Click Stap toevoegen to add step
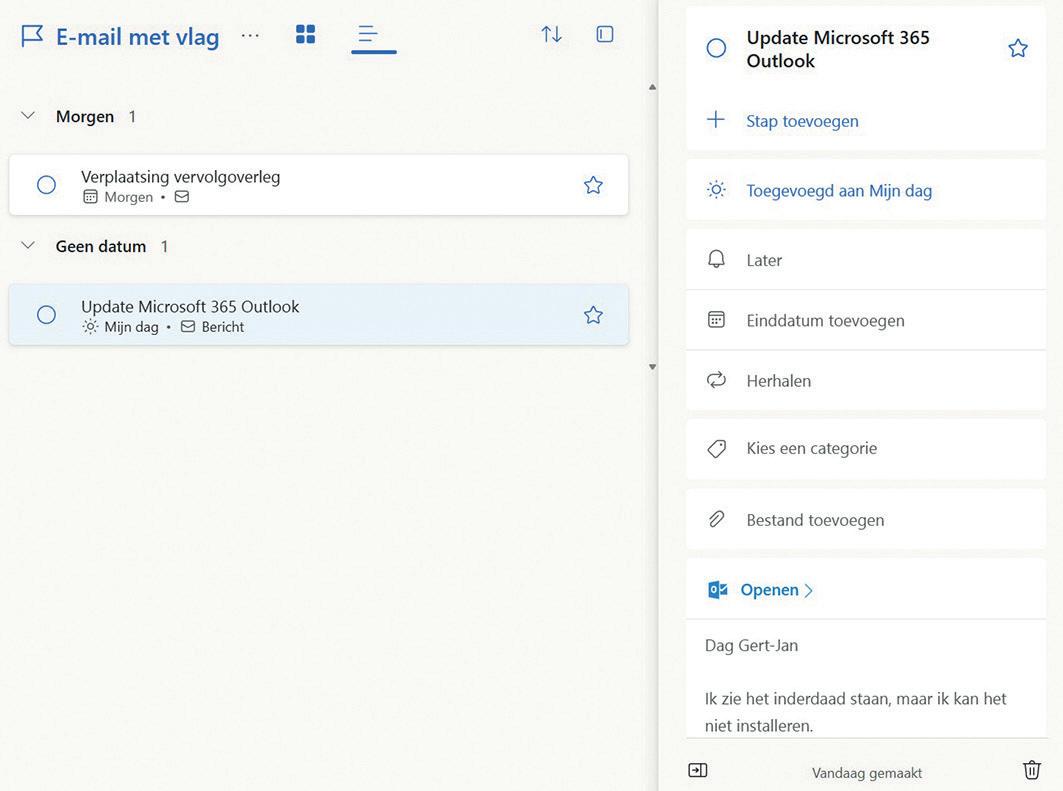This screenshot has height=791, width=1063. [x=802, y=121]
